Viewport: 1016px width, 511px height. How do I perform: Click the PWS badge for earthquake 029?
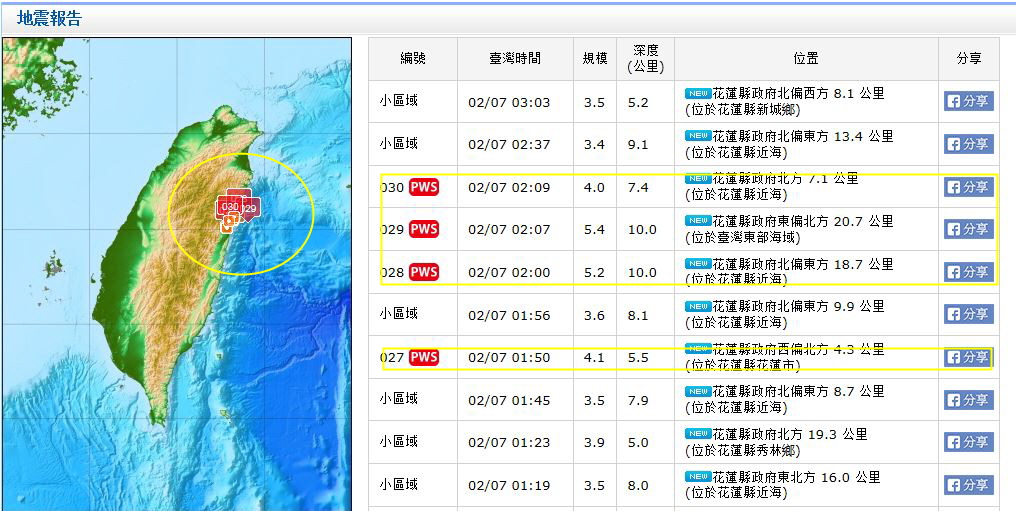click(424, 229)
